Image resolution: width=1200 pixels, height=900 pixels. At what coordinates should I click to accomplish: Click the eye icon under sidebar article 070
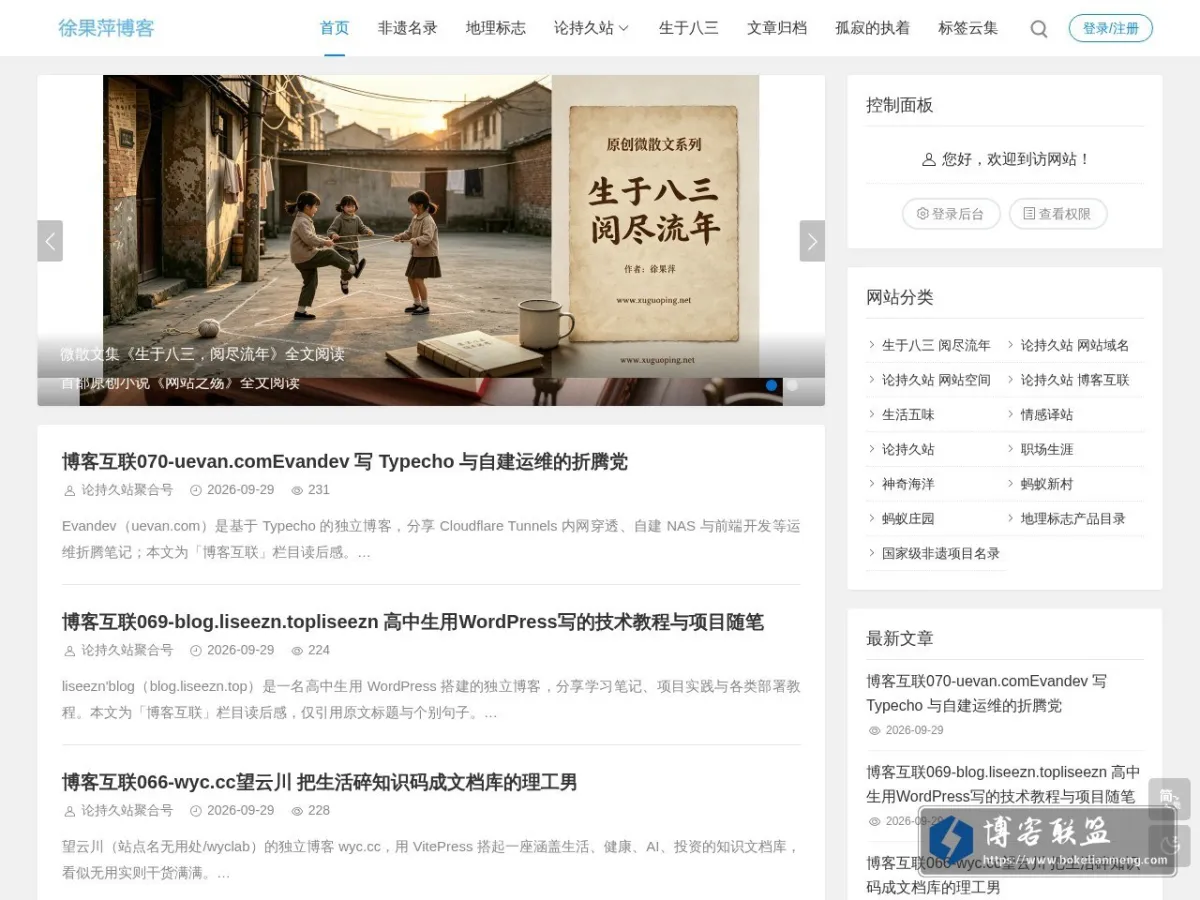(x=875, y=731)
